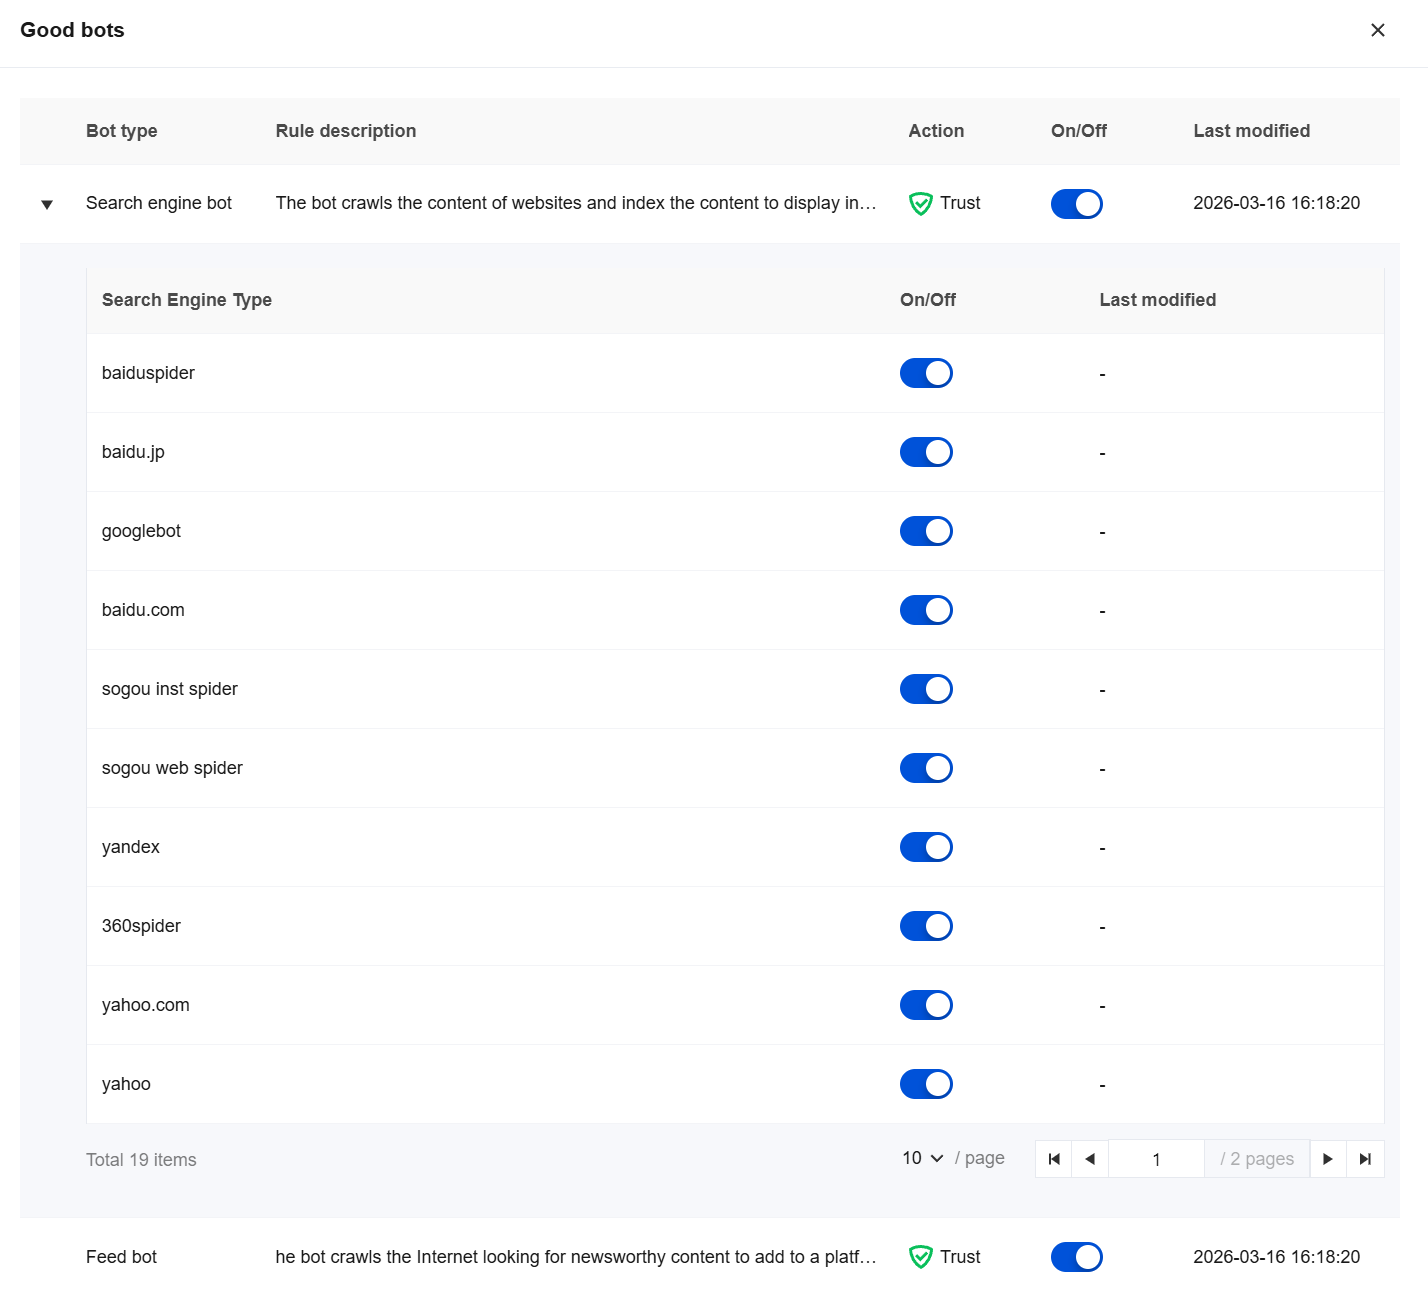Screen dimensions: 1428x1296
Task: Open the items per page dropdown
Action: point(923,1158)
